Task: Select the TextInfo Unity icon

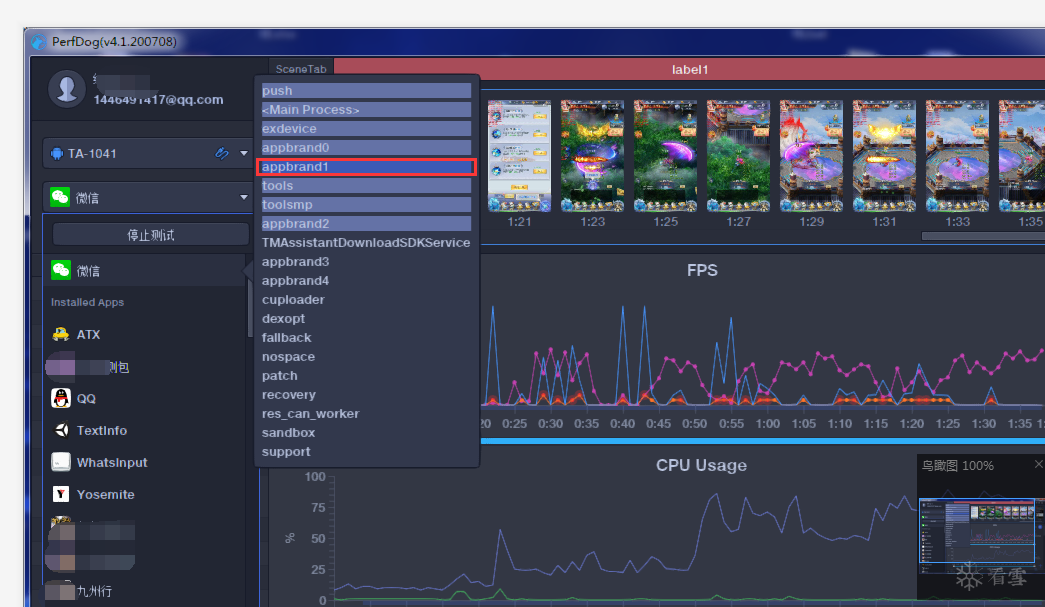Action: (61, 430)
